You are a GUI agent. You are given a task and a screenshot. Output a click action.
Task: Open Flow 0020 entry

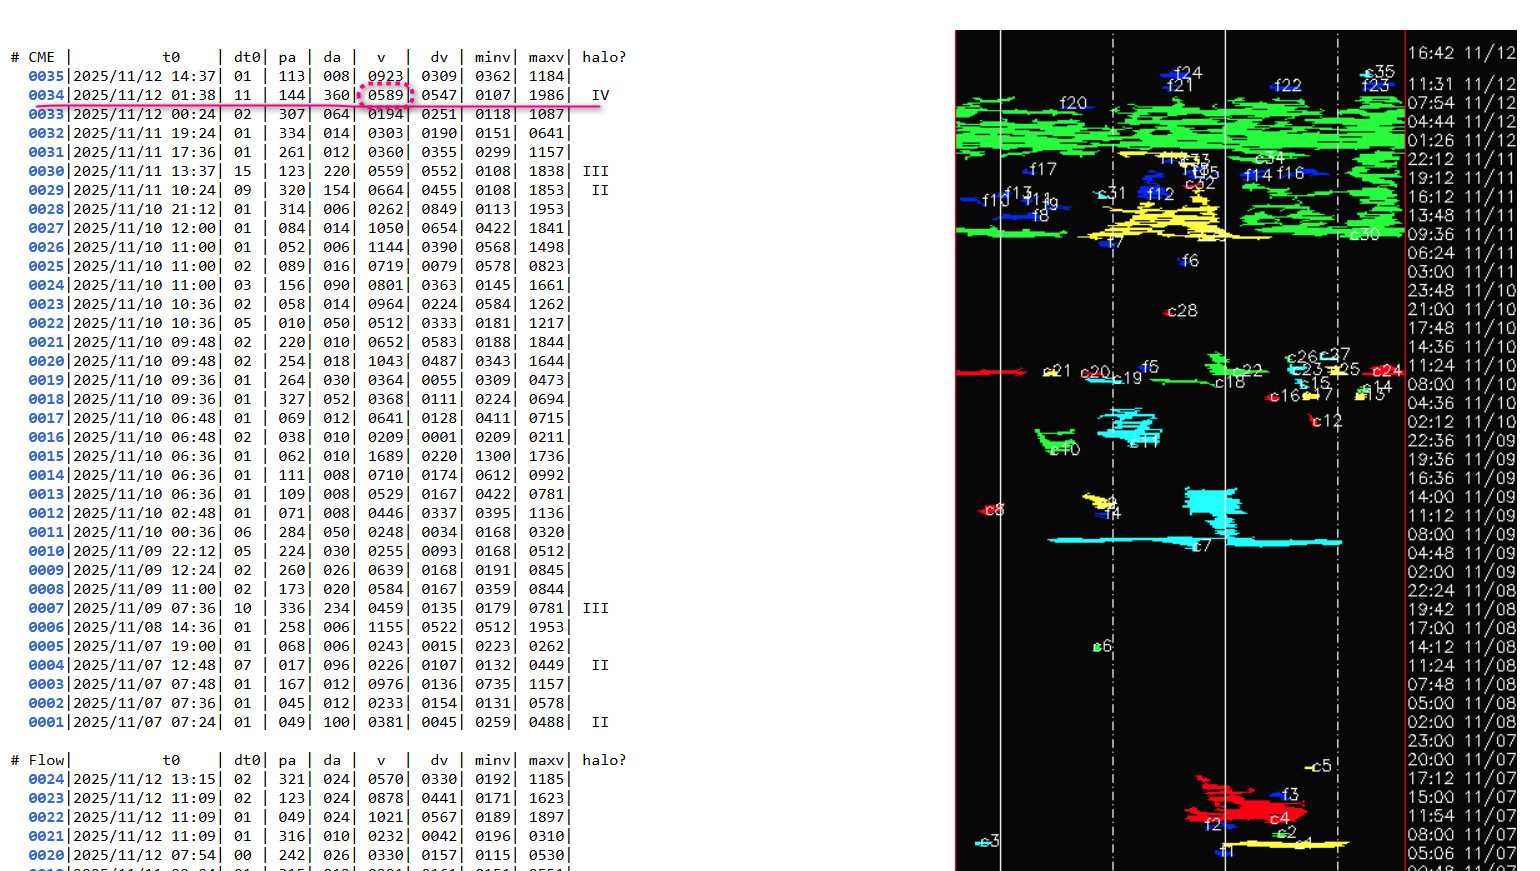46,855
